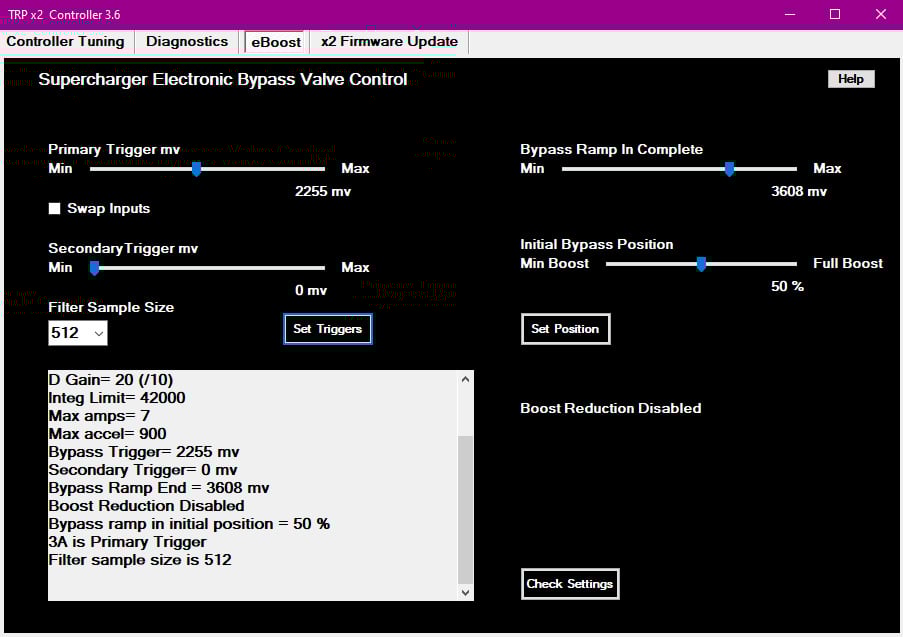Open the Diagnostics tab
Viewport: 903px width, 637px height.
[x=187, y=41]
